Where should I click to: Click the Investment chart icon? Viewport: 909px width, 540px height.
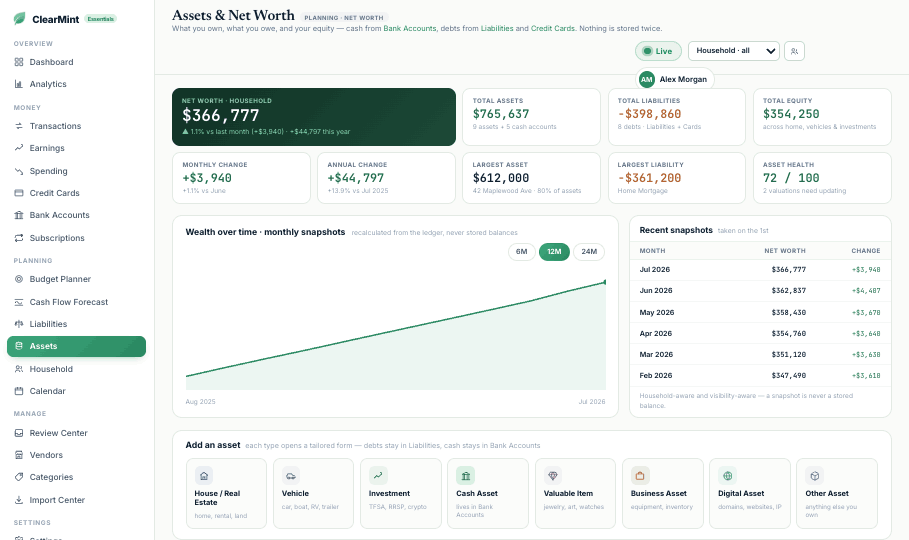(x=378, y=476)
